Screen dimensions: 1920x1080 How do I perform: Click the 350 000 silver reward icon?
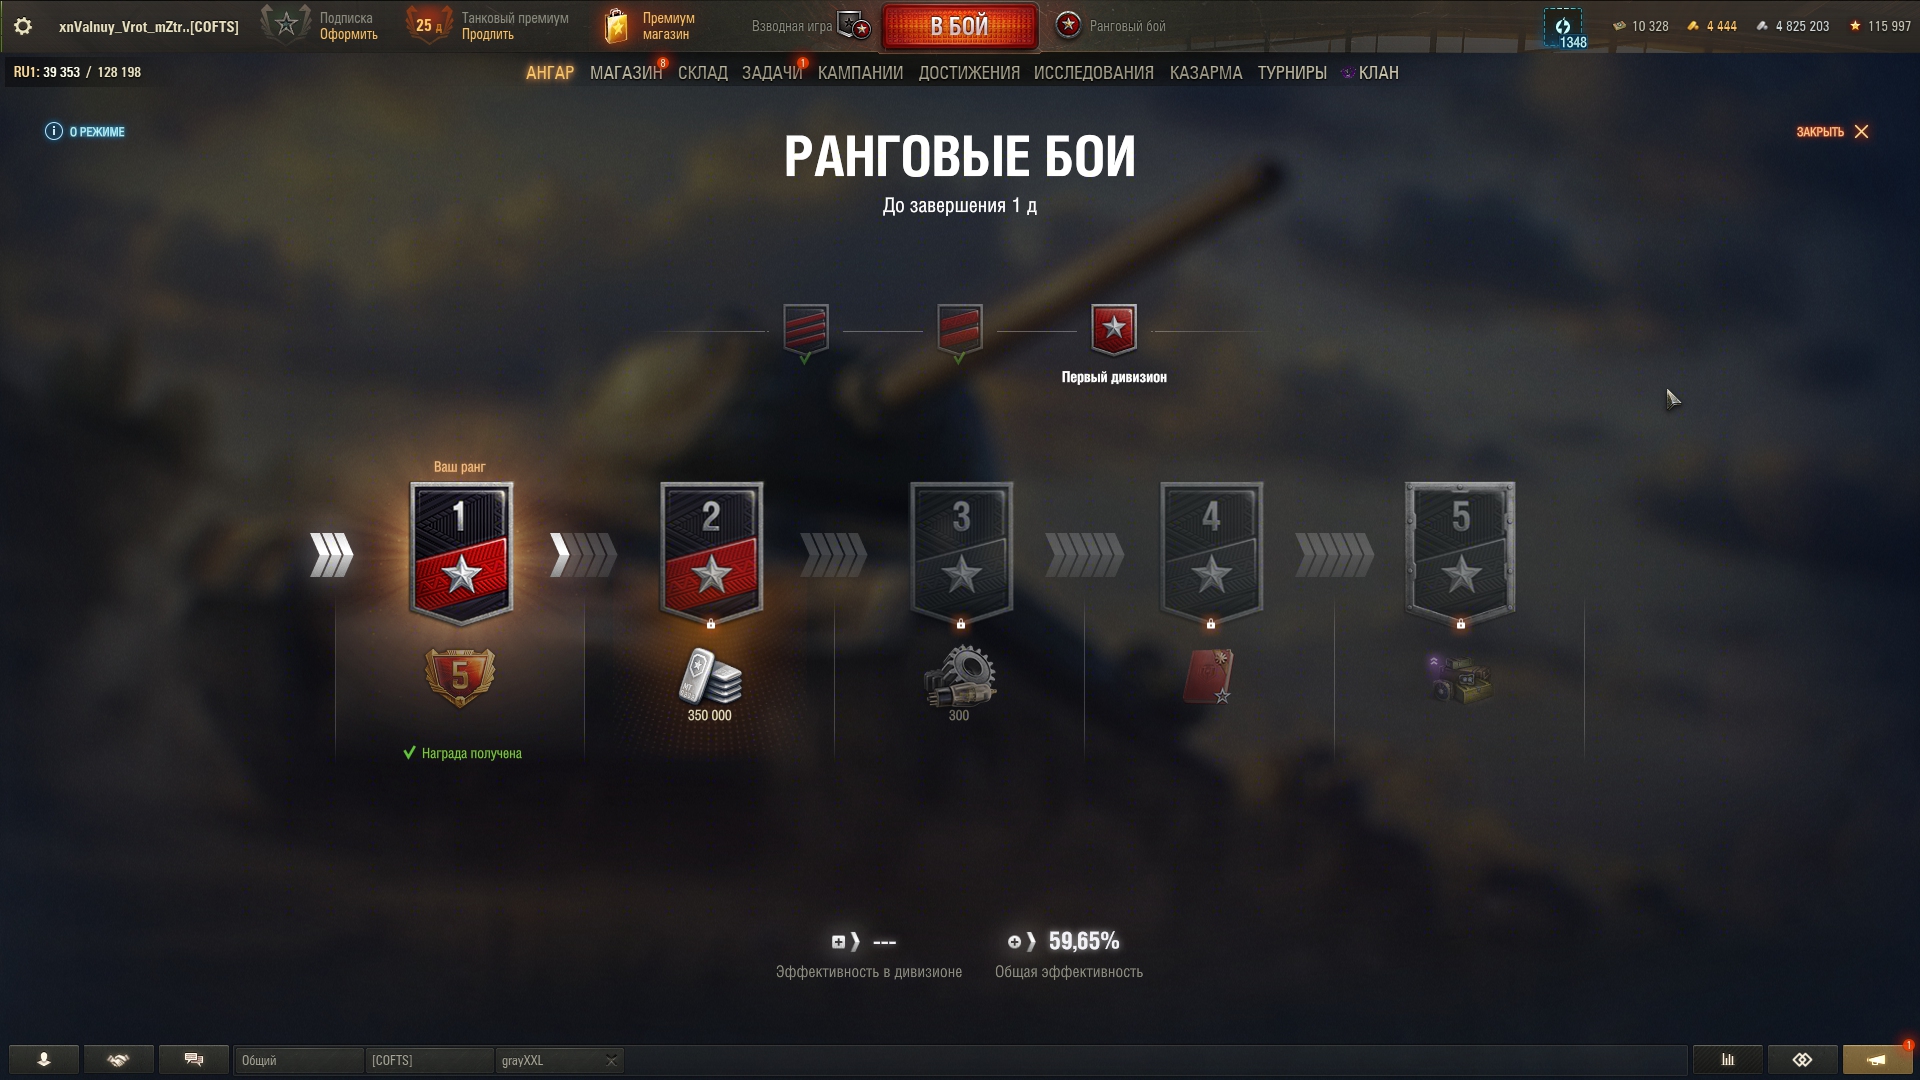710,677
